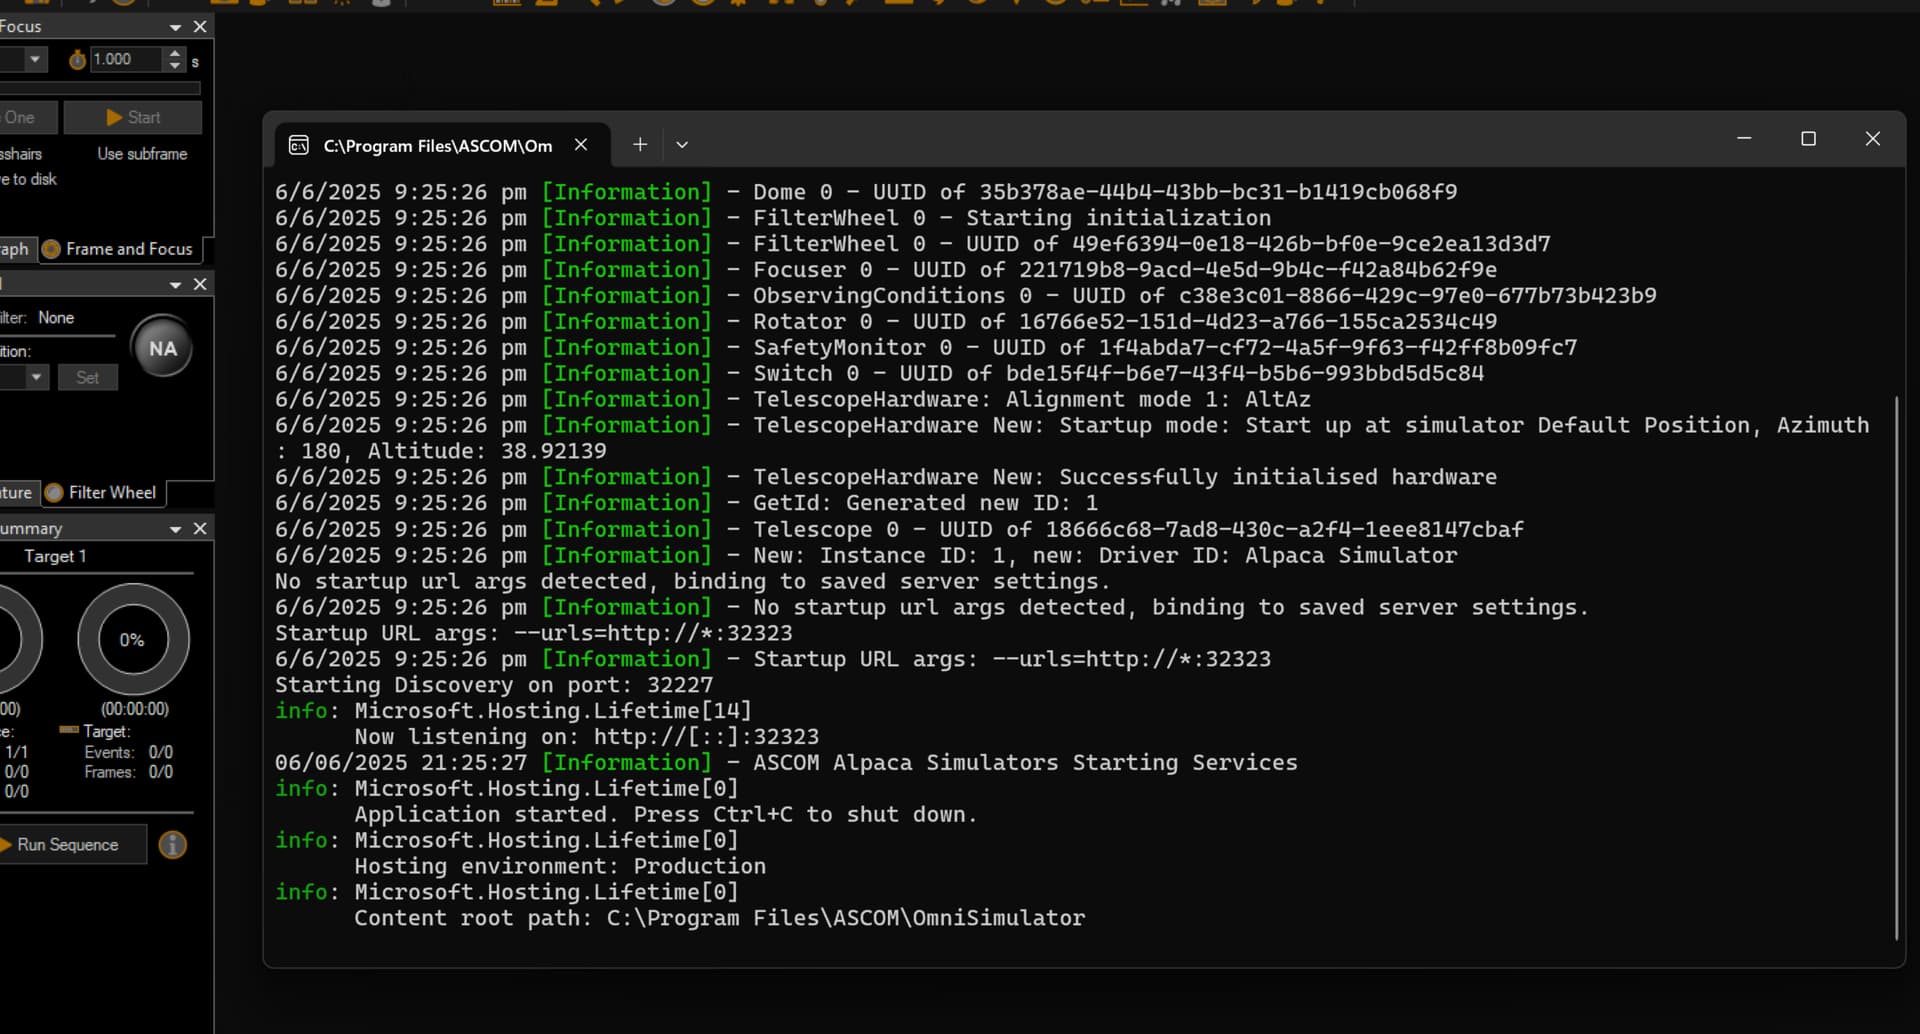This screenshot has width=1920, height=1034.
Task: Toggle the Use subframe option
Action: (x=142, y=154)
